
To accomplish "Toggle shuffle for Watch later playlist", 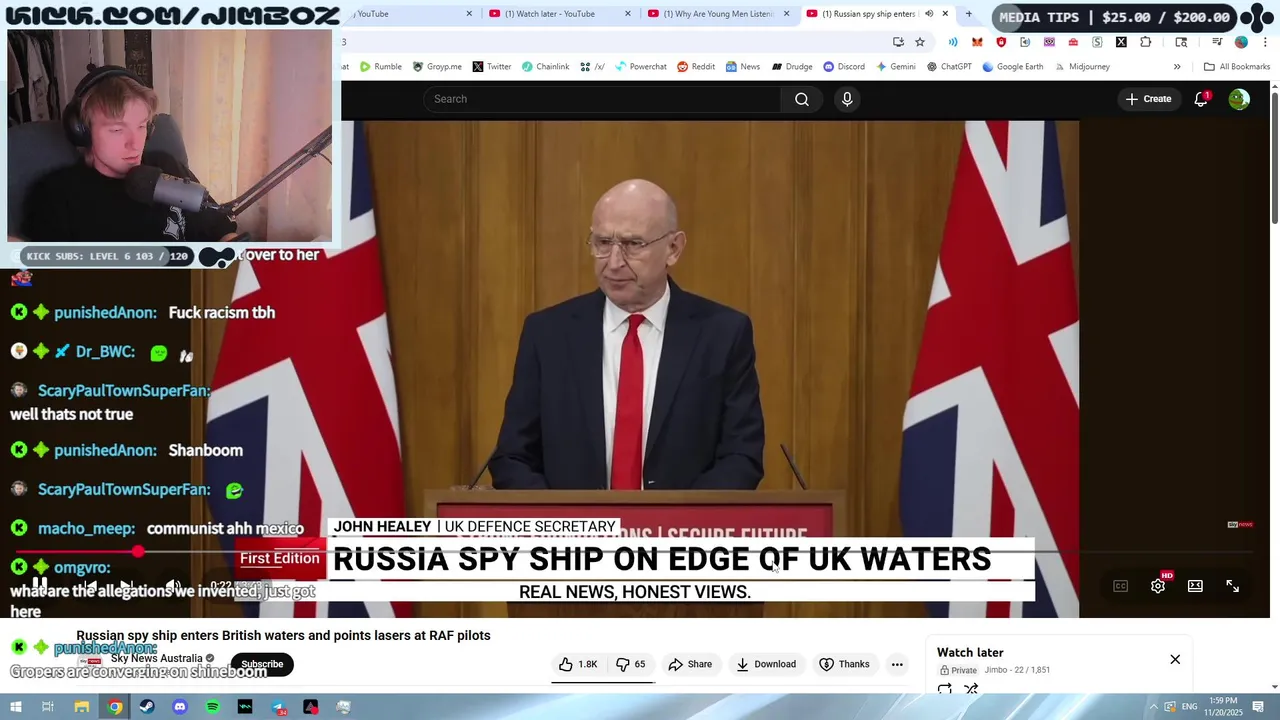I will pos(971,689).
